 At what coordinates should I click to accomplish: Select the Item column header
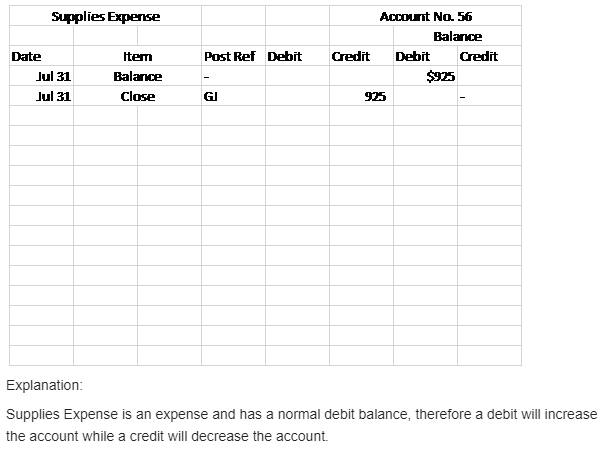137,56
